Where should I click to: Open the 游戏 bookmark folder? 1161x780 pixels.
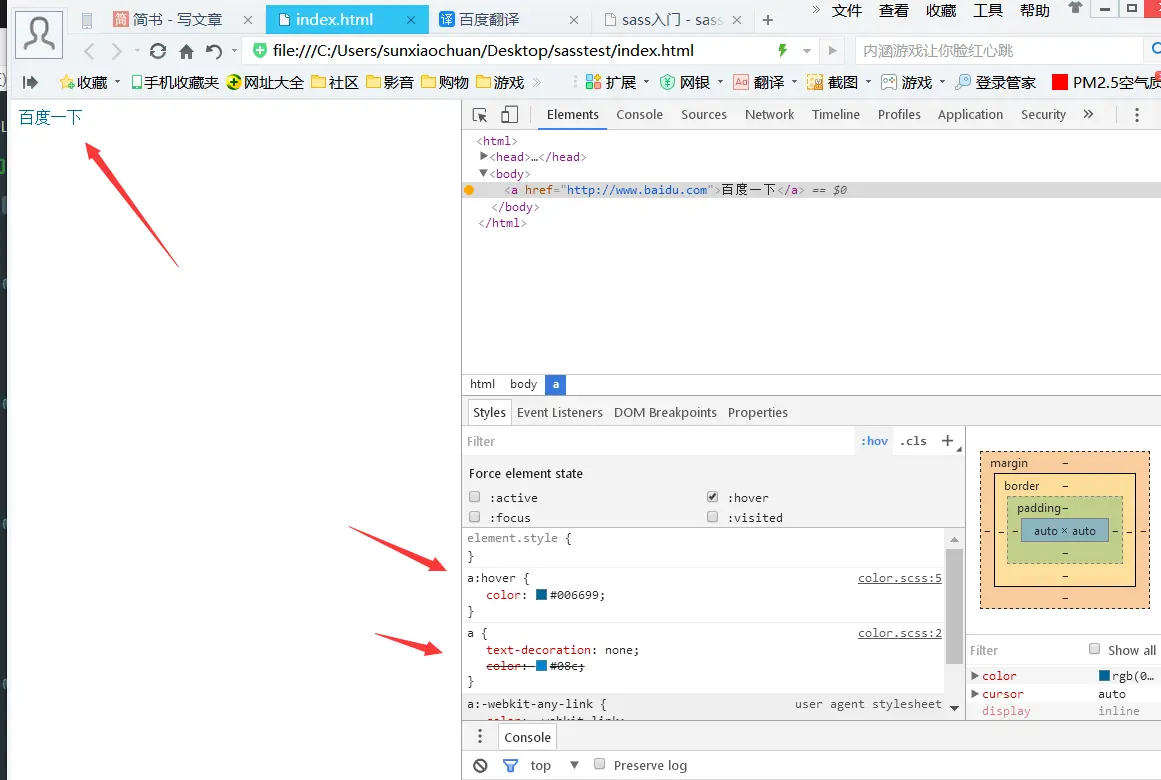click(500, 82)
